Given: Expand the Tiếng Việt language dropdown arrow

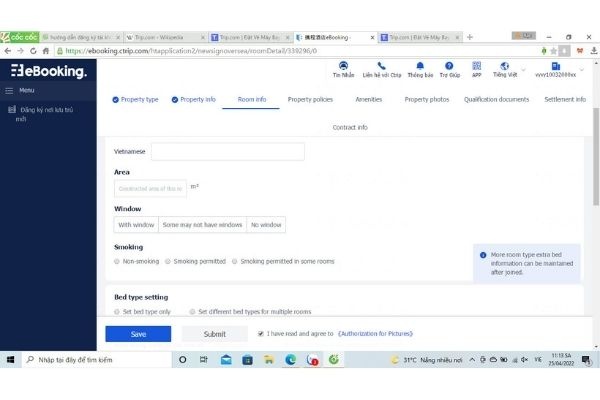Looking at the screenshot, I should (x=523, y=70).
